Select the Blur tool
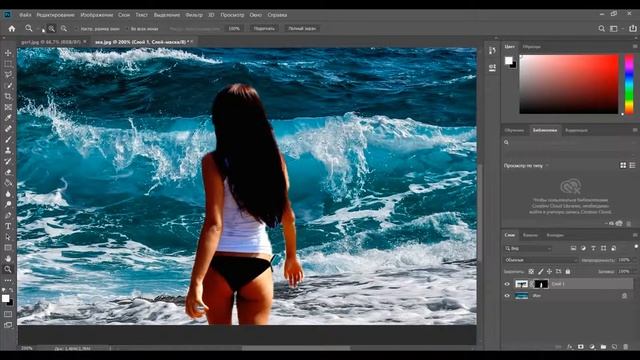This screenshot has width=640, height=360. (x=8, y=193)
